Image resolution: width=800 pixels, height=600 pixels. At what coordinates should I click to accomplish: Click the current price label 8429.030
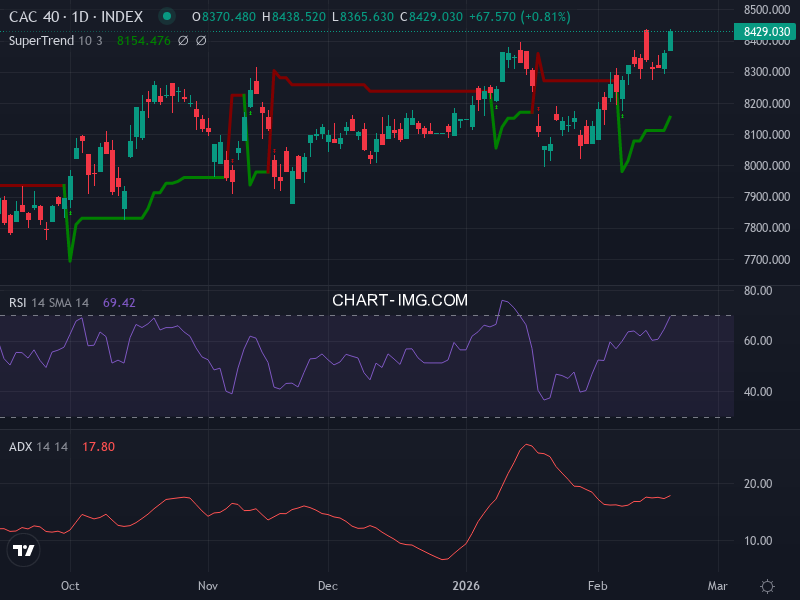(765, 31)
